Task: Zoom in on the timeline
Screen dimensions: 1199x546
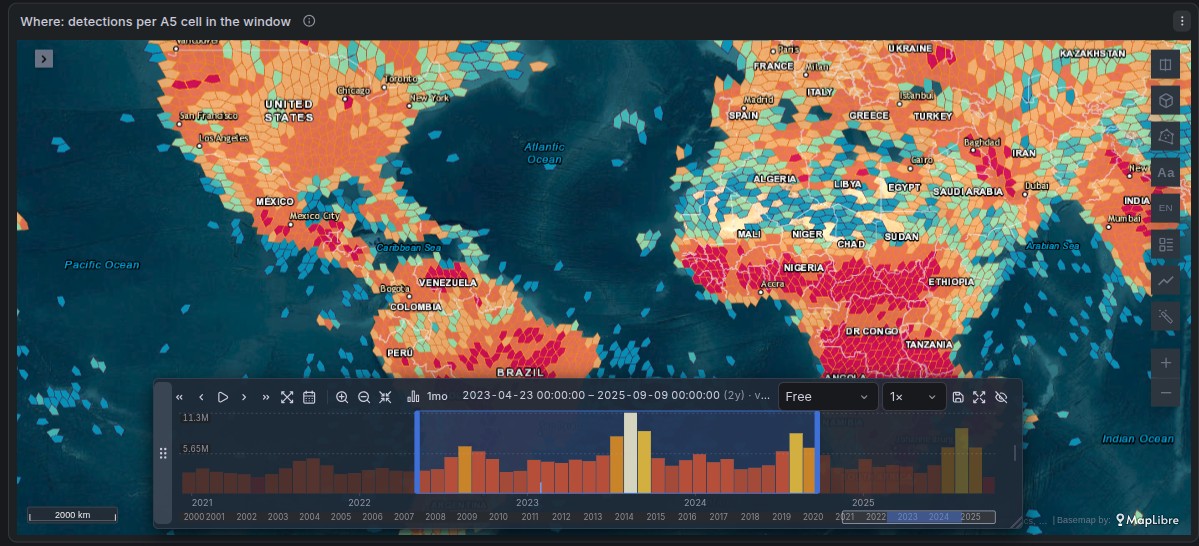Action: [x=342, y=397]
